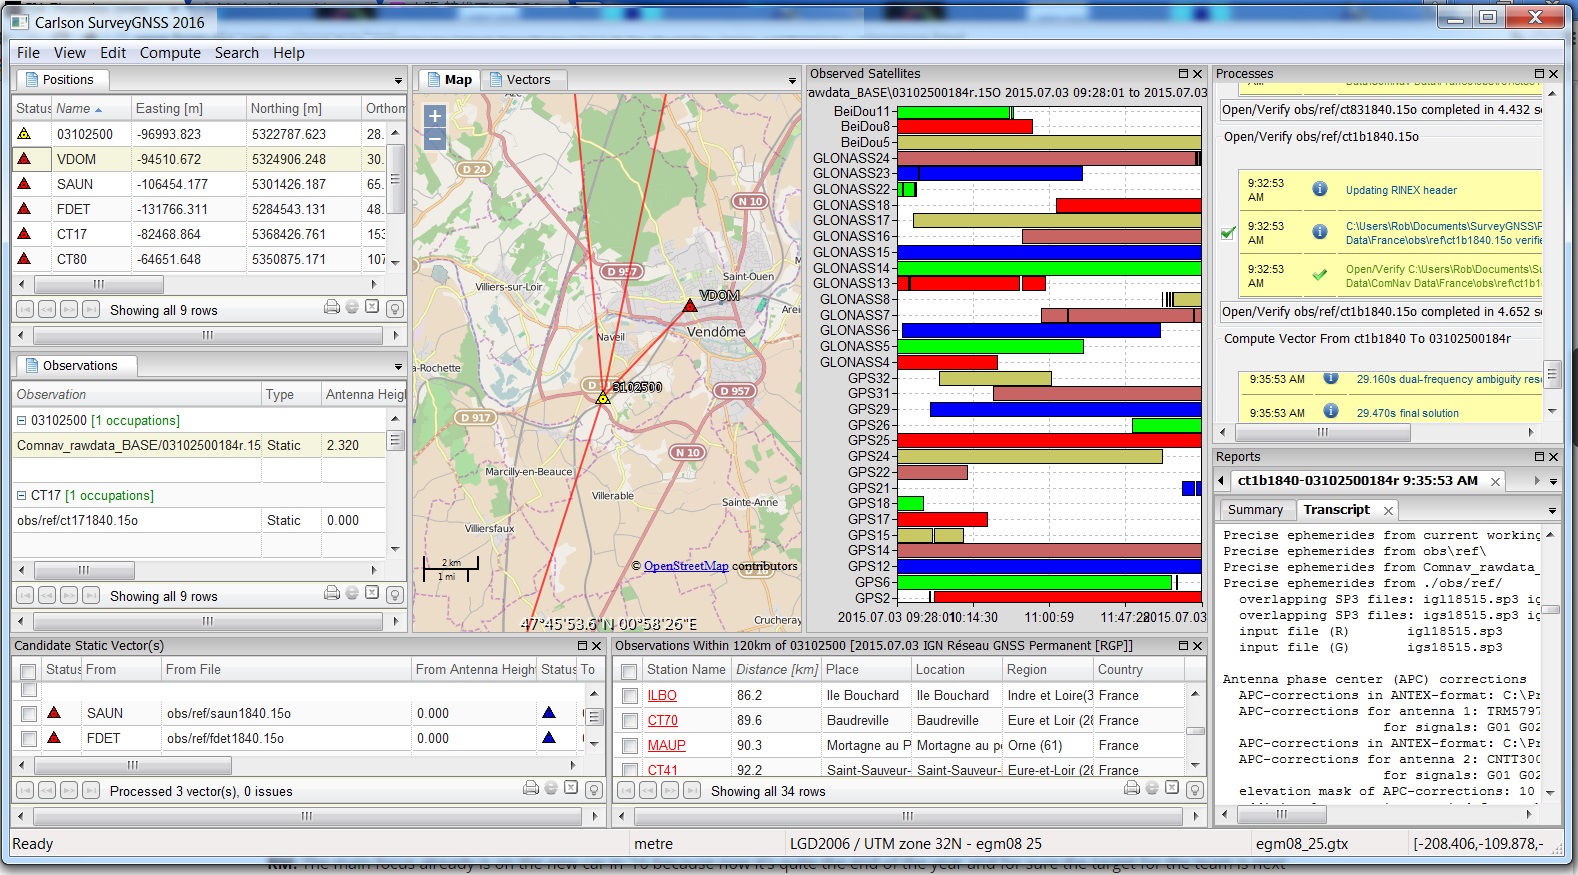This screenshot has height=875, width=1578.
Task: Close the Reports panel
Action: 1553,457
